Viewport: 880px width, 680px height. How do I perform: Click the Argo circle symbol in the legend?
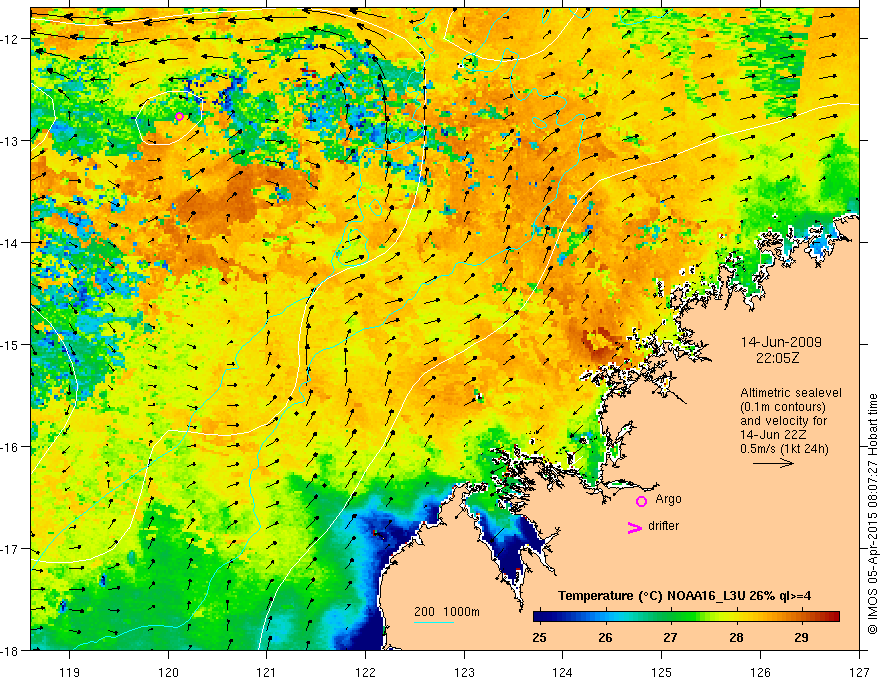coord(641,501)
